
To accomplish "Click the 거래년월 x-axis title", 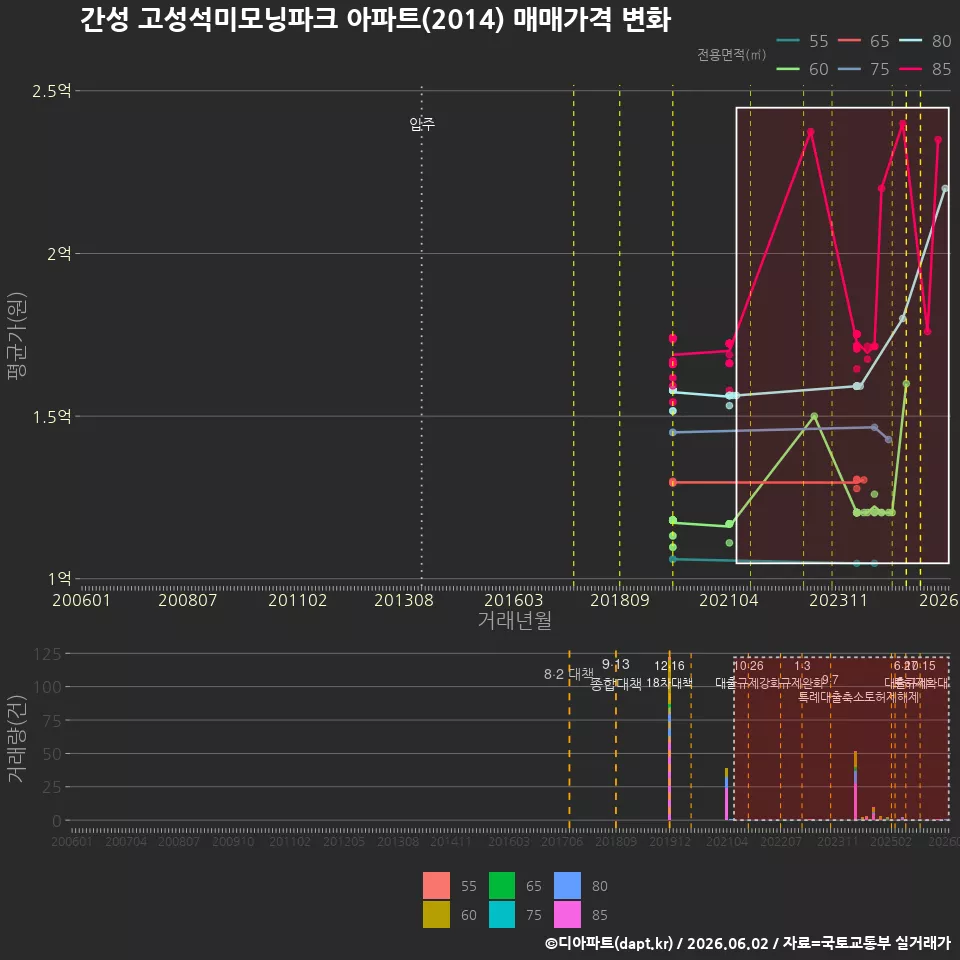I will tap(514, 620).
